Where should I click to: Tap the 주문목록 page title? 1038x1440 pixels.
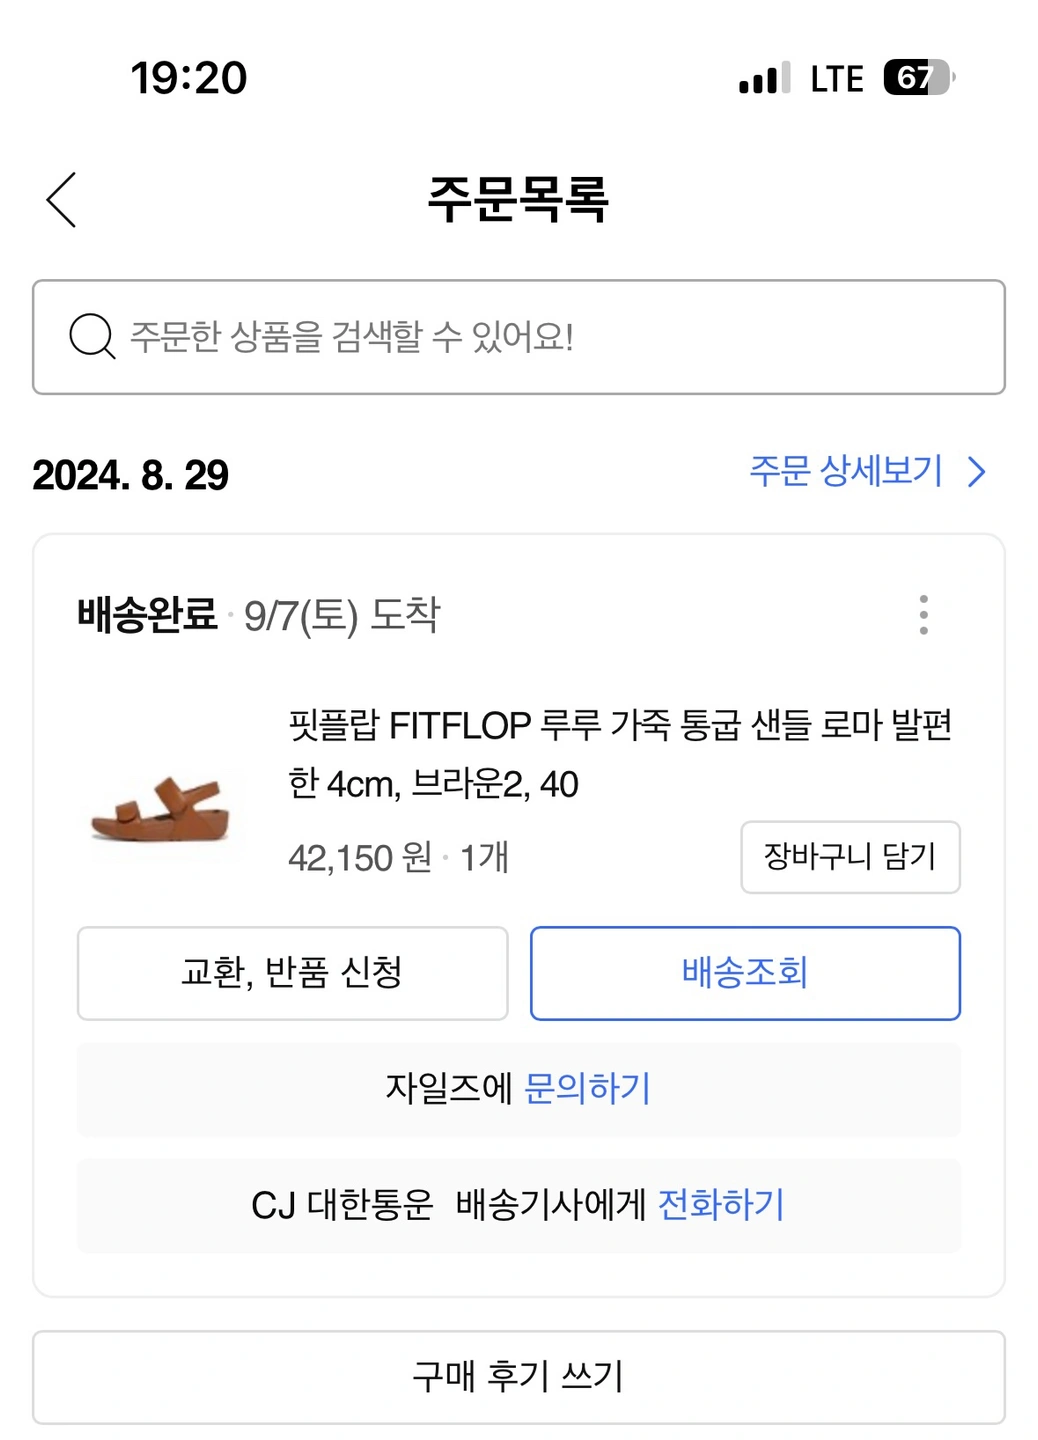[518, 199]
